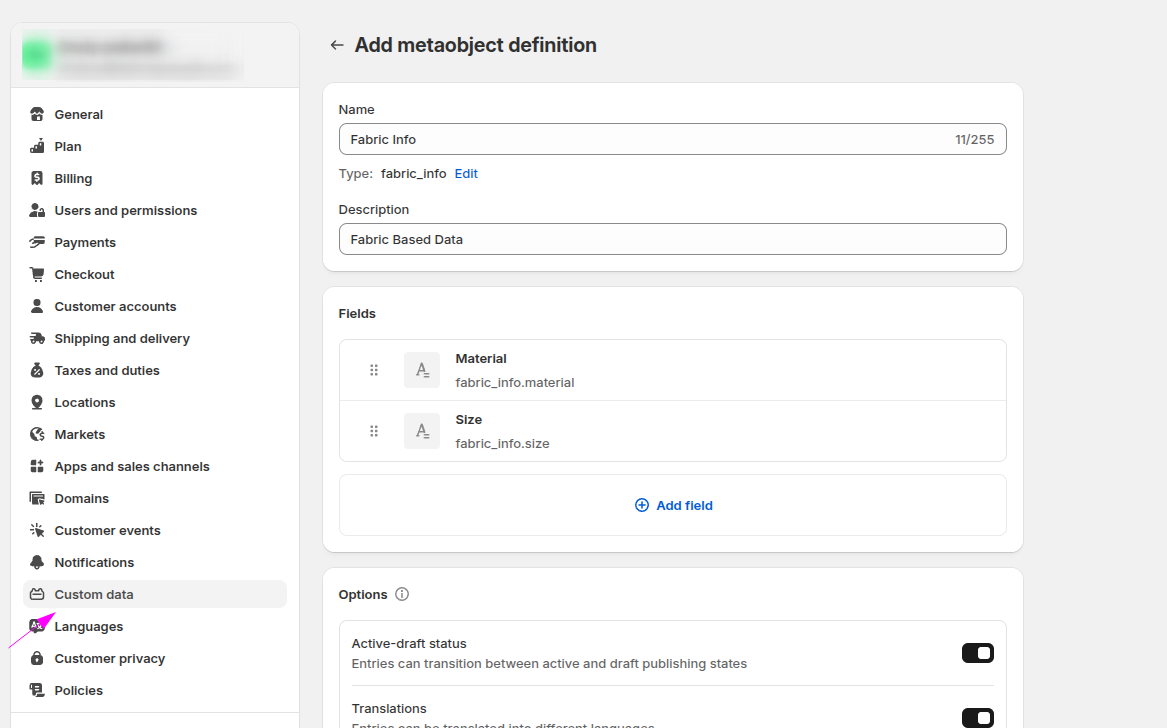Click the Billing dollar icon

point(37,178)
